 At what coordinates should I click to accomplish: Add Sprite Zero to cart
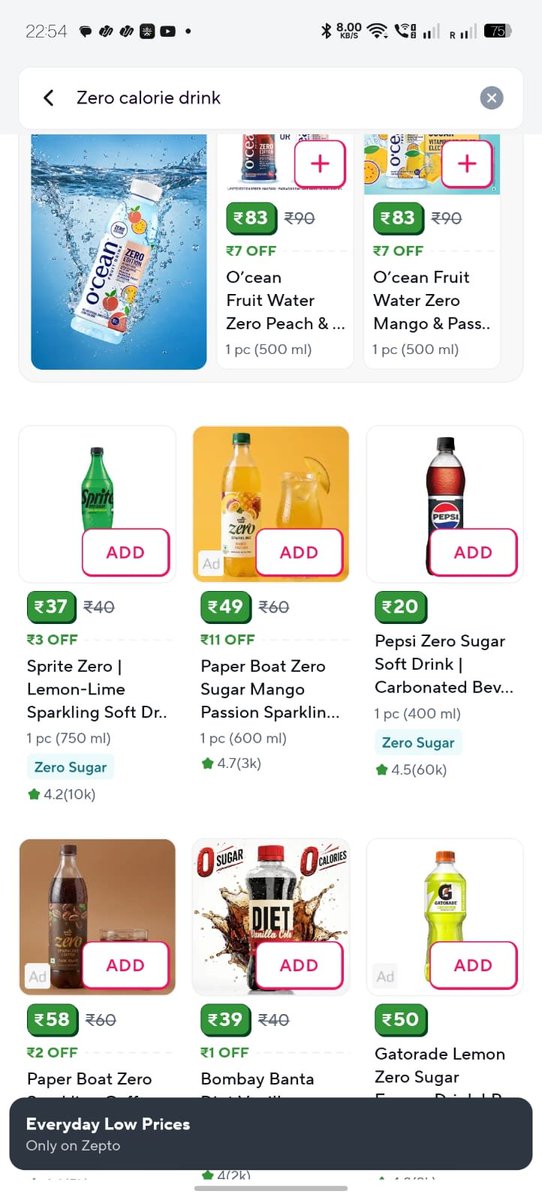point(125,553)
